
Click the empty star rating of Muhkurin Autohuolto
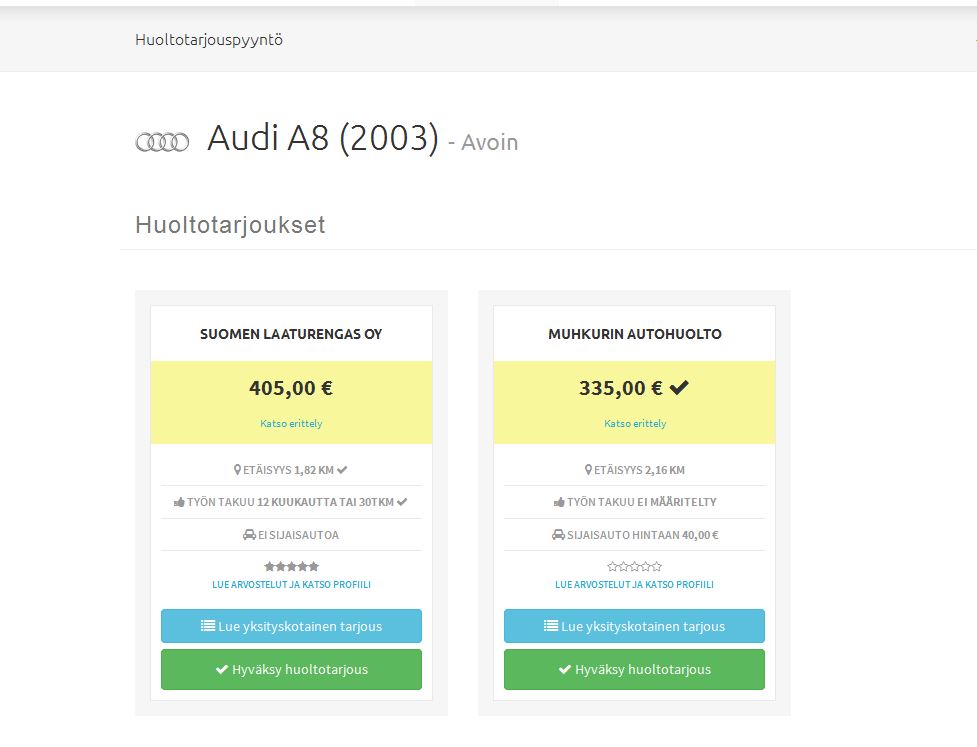(x=634, y=566)
